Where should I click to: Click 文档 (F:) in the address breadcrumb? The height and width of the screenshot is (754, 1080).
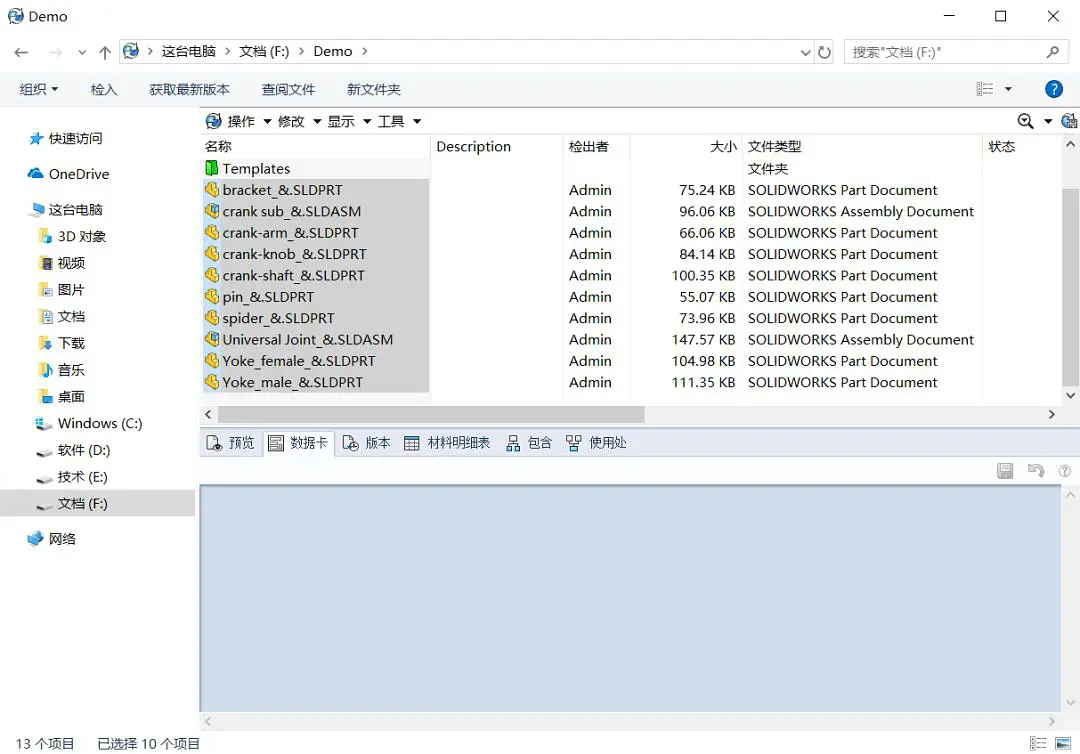[264, 52]
